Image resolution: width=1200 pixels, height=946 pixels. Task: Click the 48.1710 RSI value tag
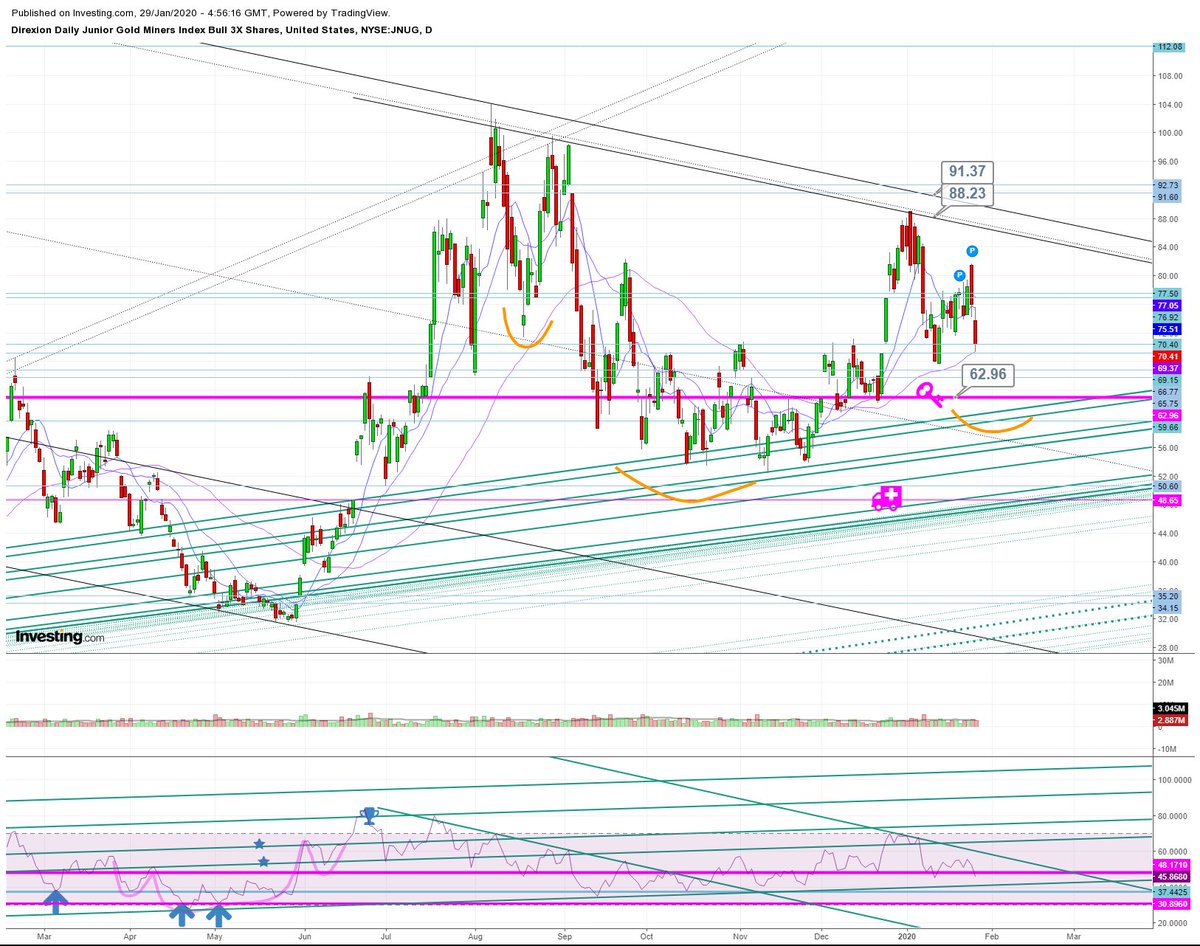(x=1171, y=864)
